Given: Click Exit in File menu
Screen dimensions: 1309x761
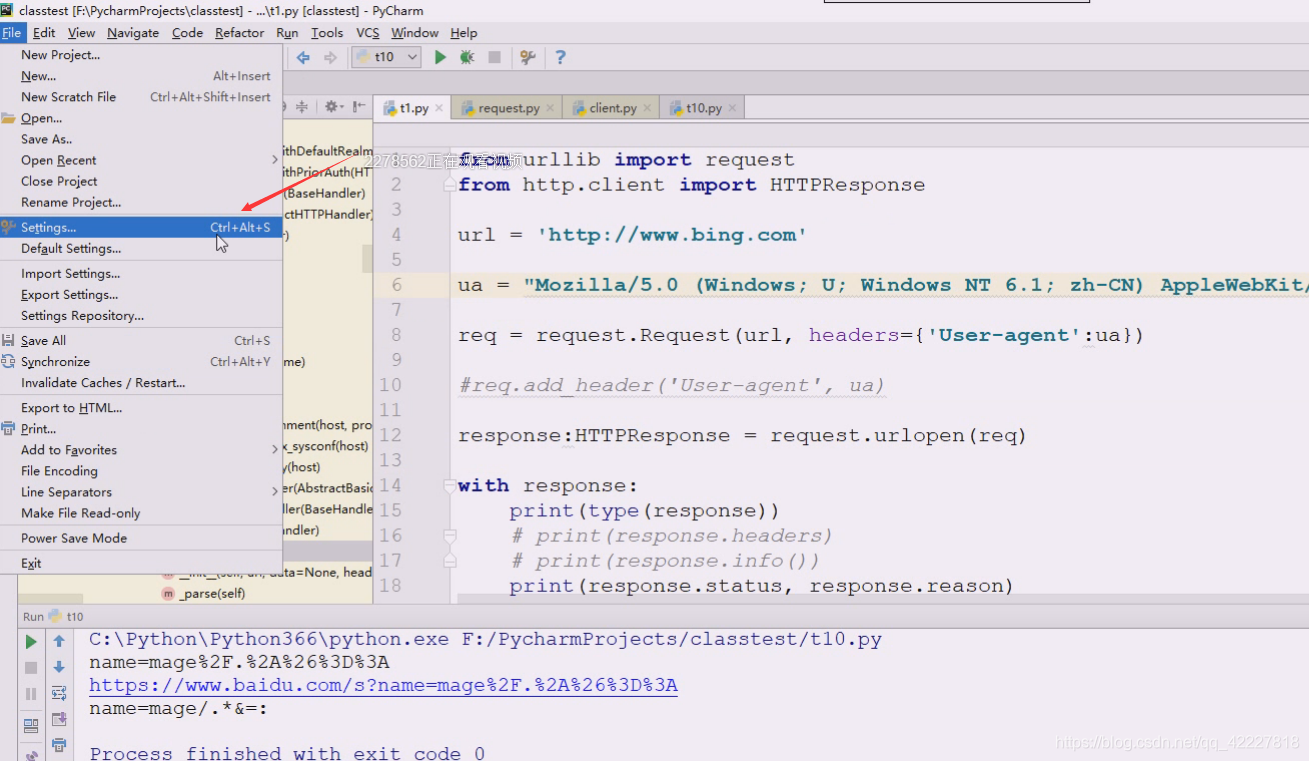Looking at the screenshot, I should (x=142, y=563).
